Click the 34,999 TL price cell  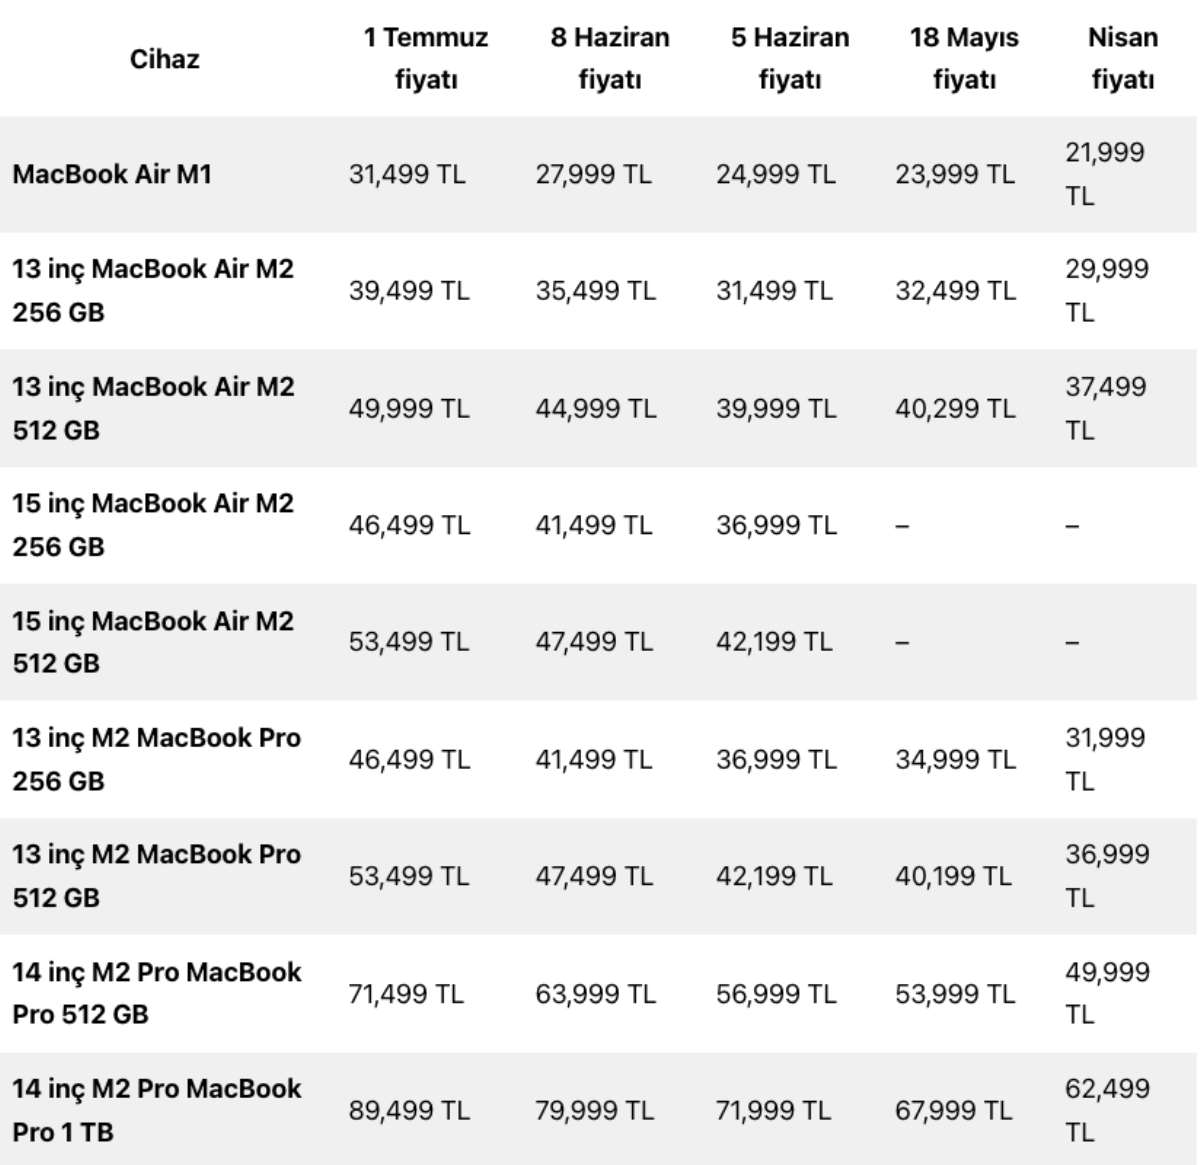click(955, 759)
